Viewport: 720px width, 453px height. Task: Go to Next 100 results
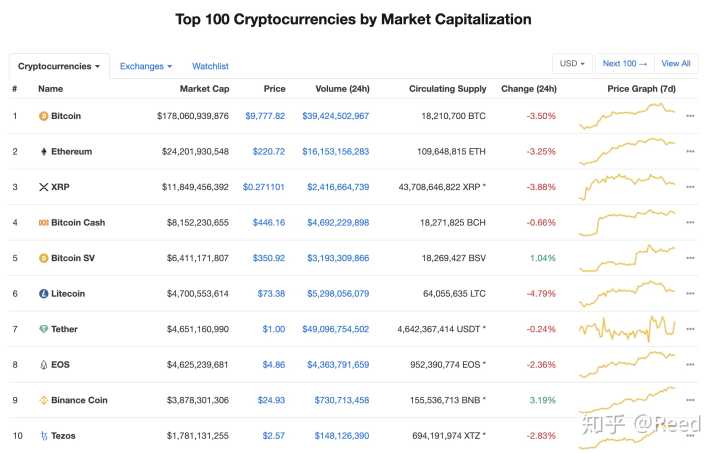point(624,64)
